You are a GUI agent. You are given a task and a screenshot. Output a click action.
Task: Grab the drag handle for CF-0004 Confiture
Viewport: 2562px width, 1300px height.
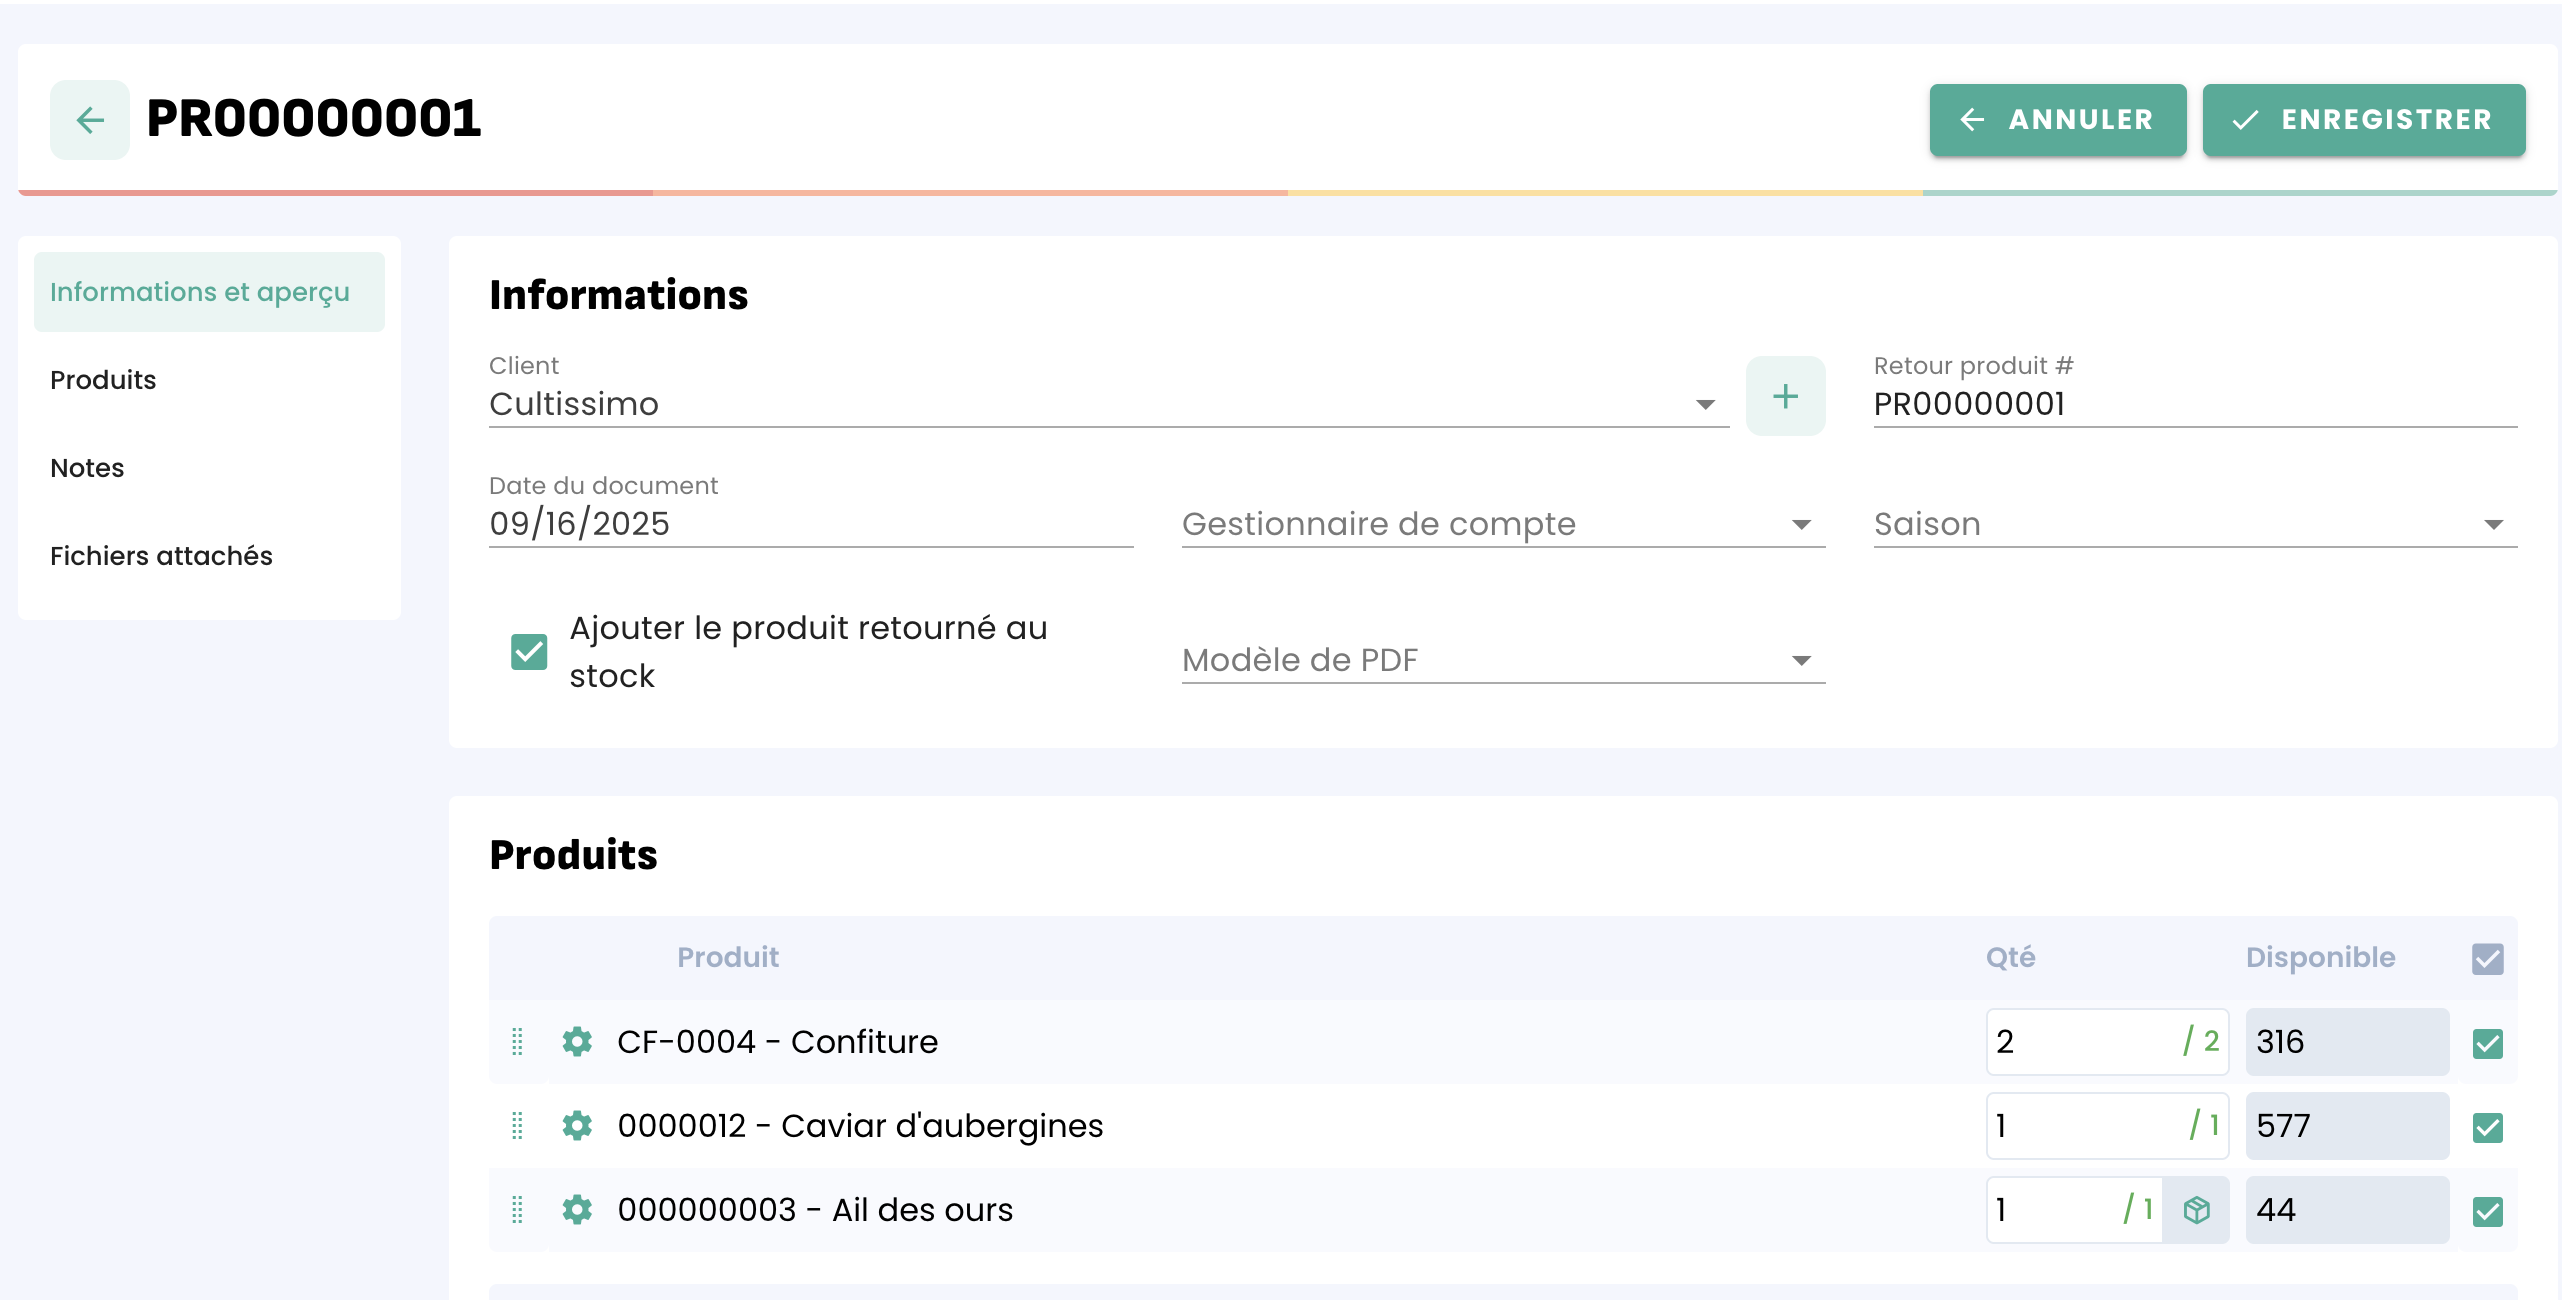click(517, 1042)
